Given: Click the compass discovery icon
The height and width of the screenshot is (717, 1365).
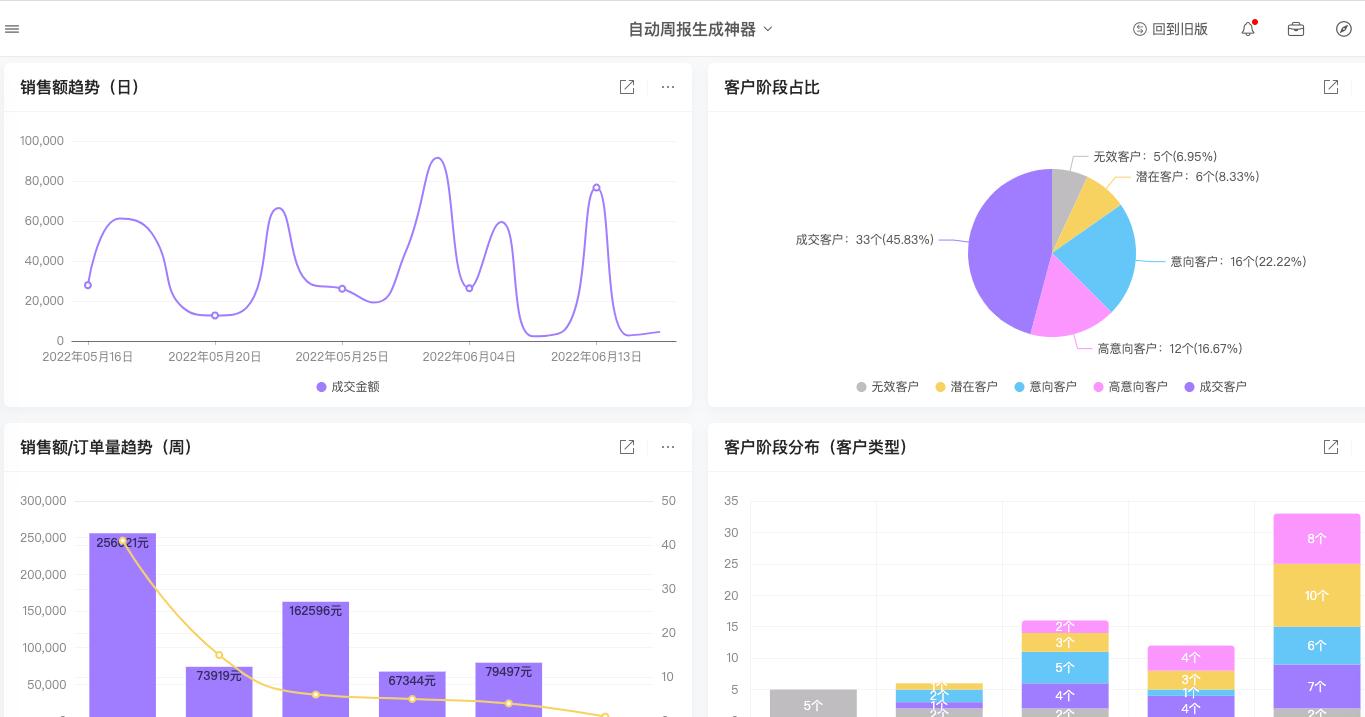Looking at the screenshot, I should pos(1343,29).
